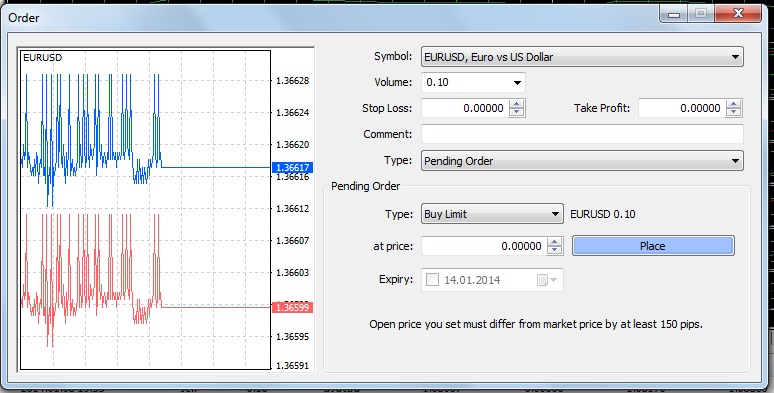Click the EURUSD 0.10 order summary text
The height and width of the screenshot is (393, 774).
tap(603, 214)
